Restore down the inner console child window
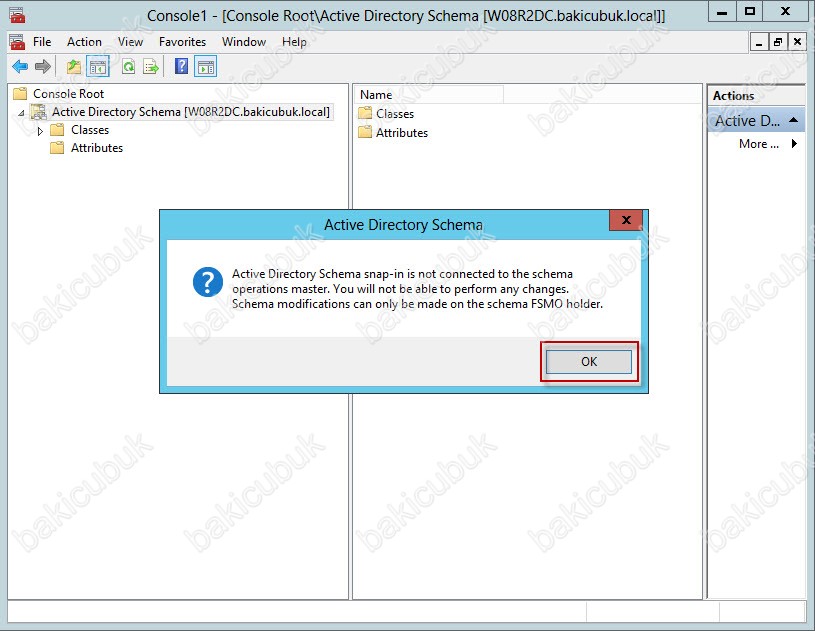Image resolution: width=815 pixels, height=631 pixels. coord(778,42)
